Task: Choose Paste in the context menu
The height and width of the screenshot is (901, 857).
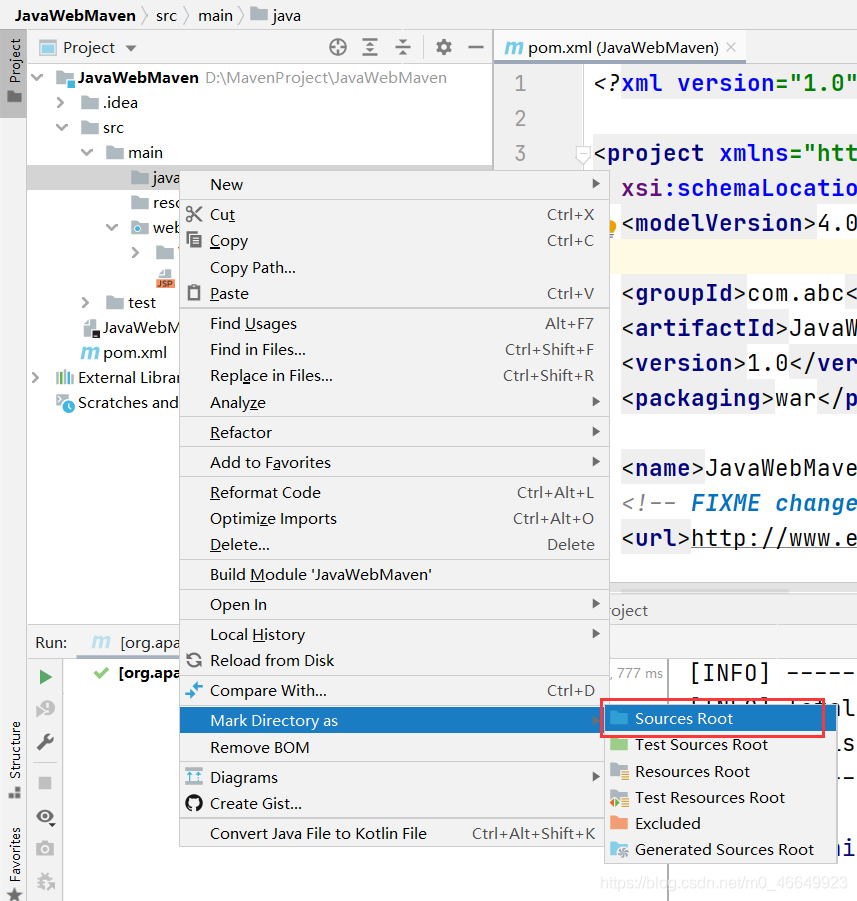Action: 394,294
